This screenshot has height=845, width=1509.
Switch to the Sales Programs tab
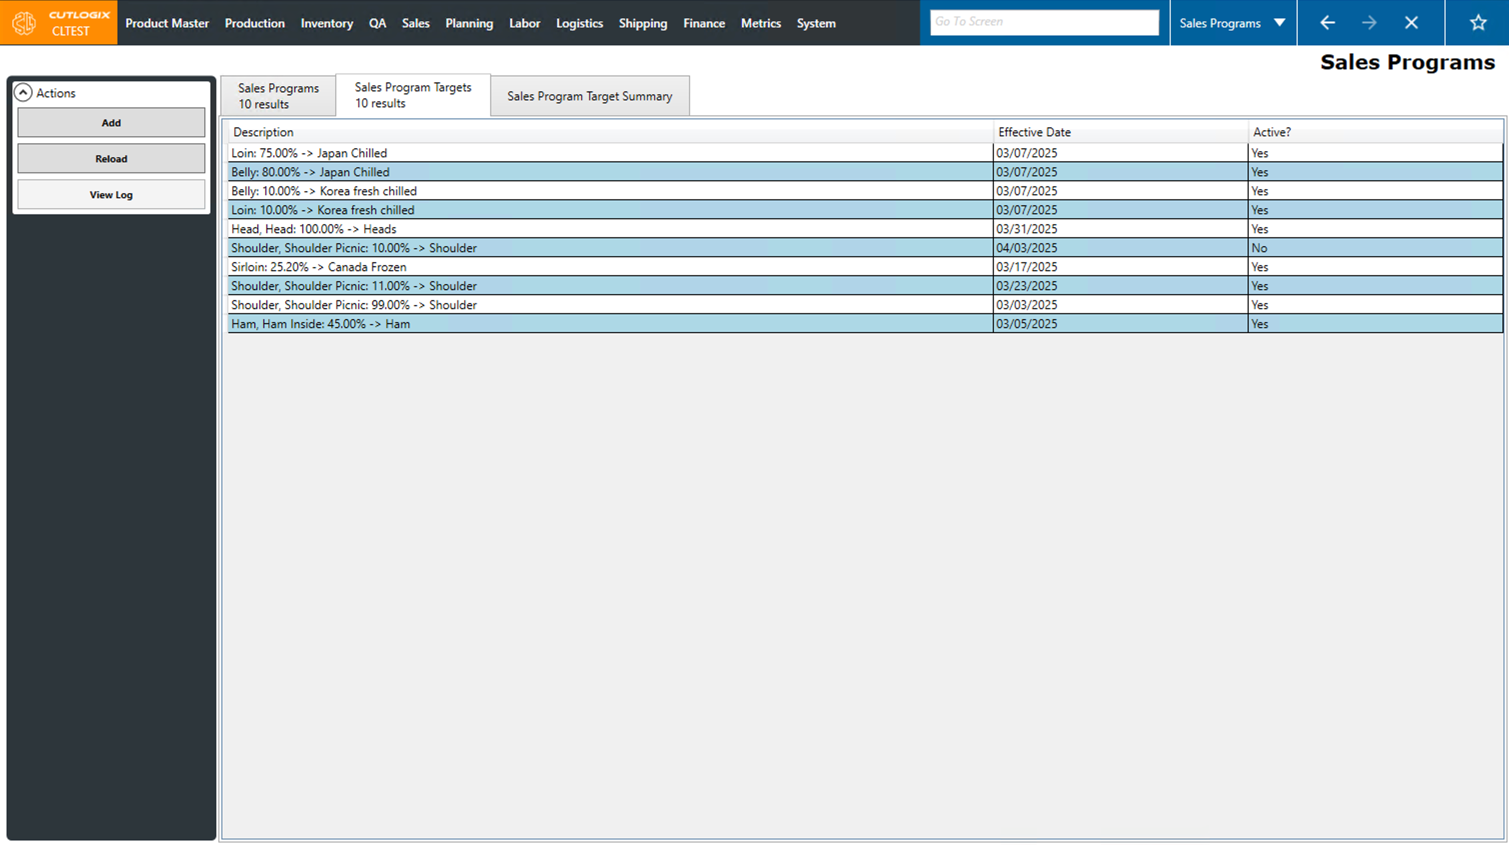278,95
